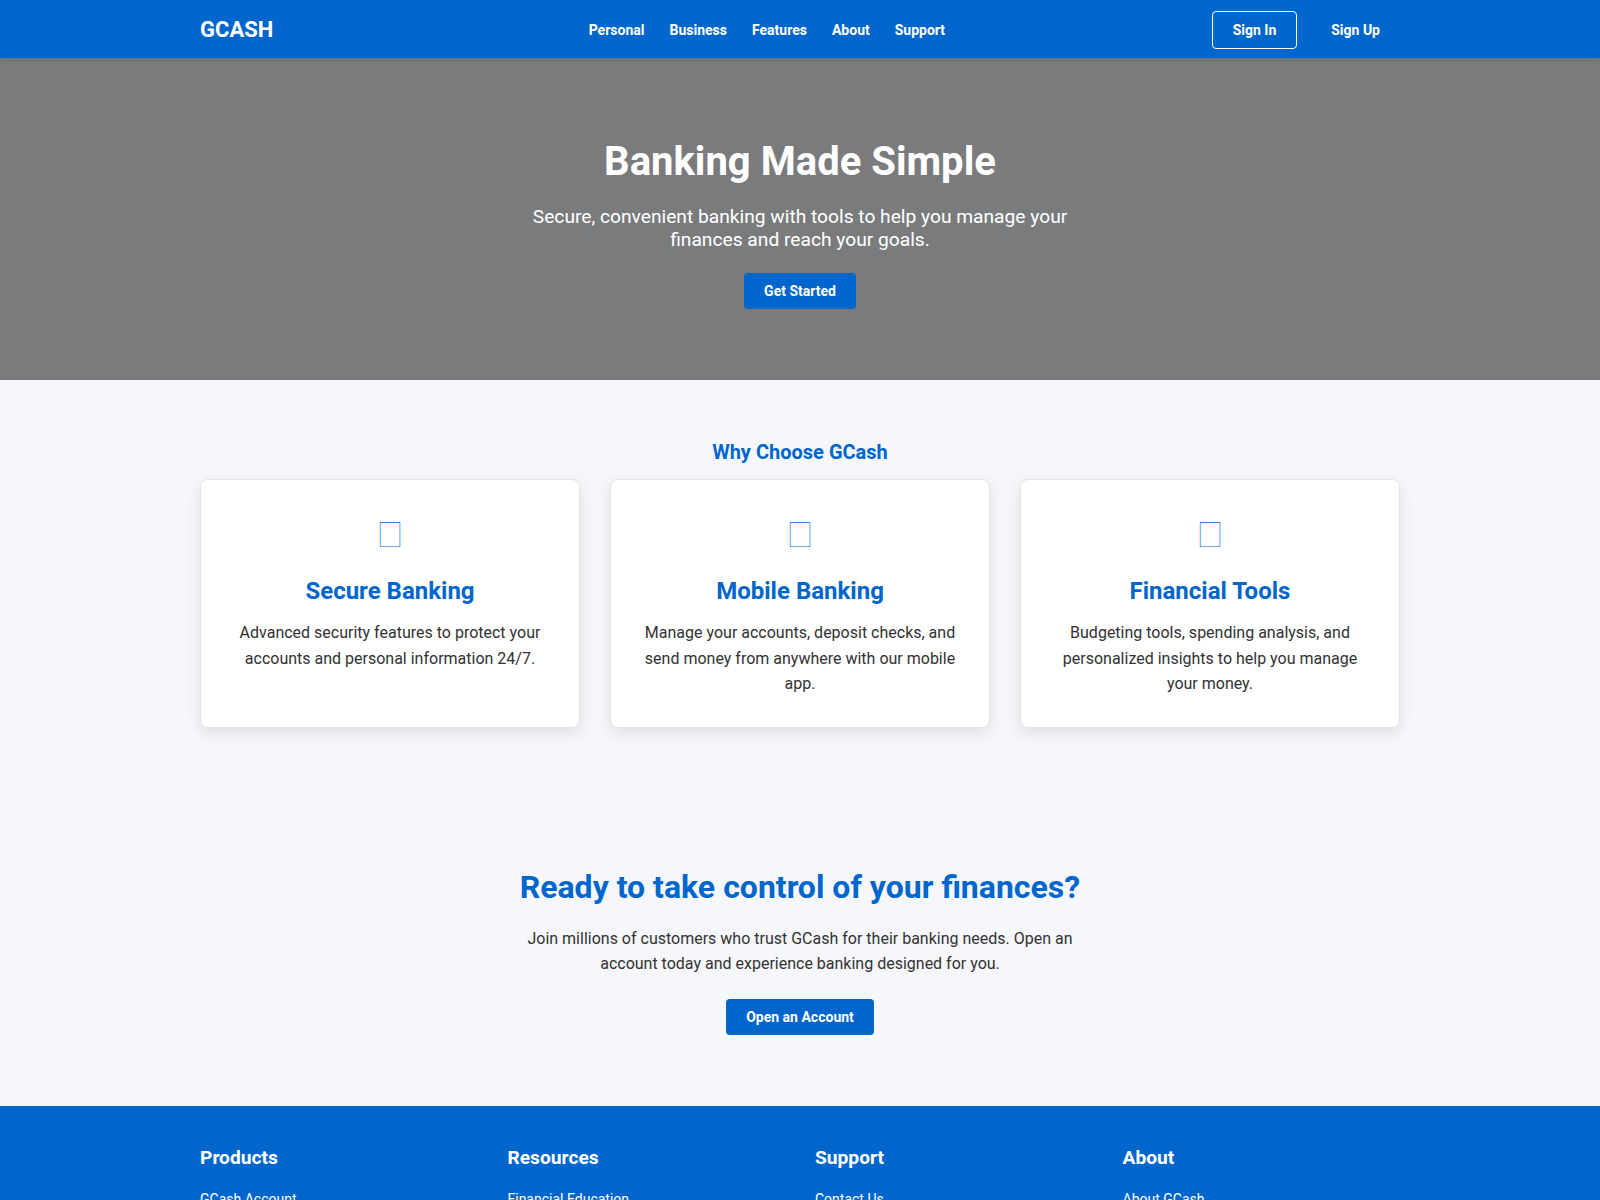
Task: Click the 'Join millions of customers' paragraph
Action: (x=800, y=951)
